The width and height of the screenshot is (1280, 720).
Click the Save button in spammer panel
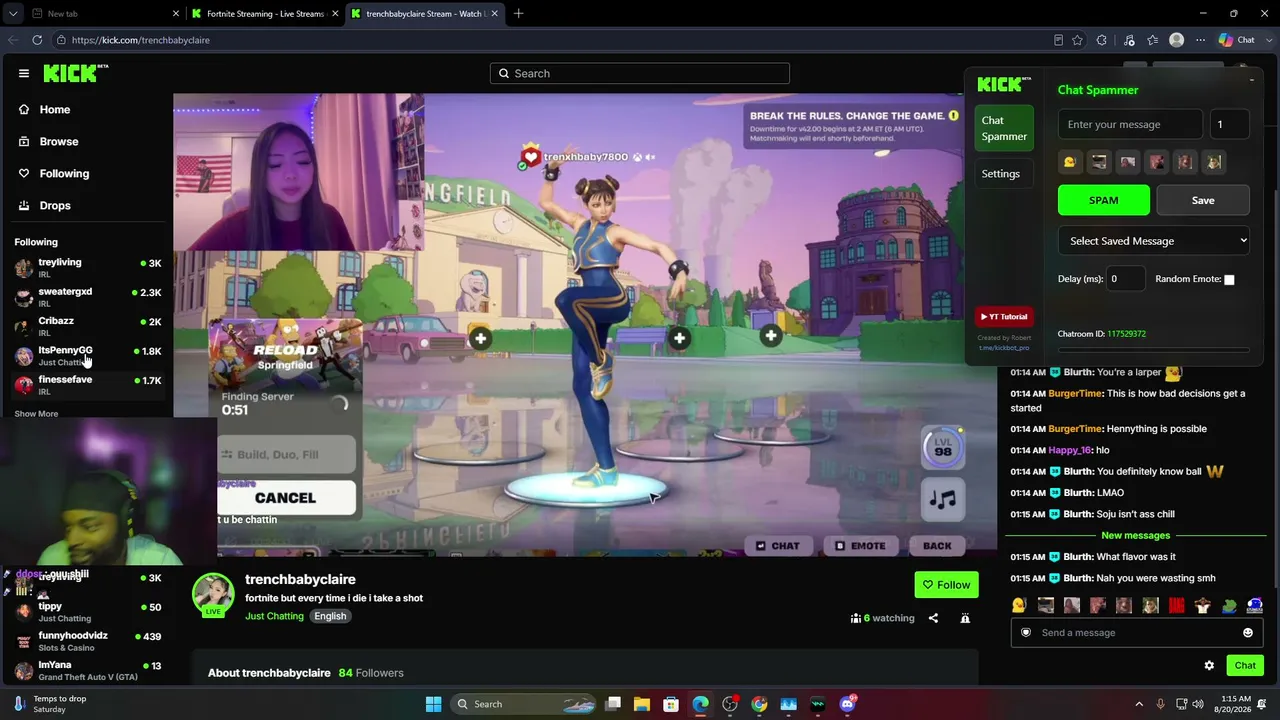1203,200
